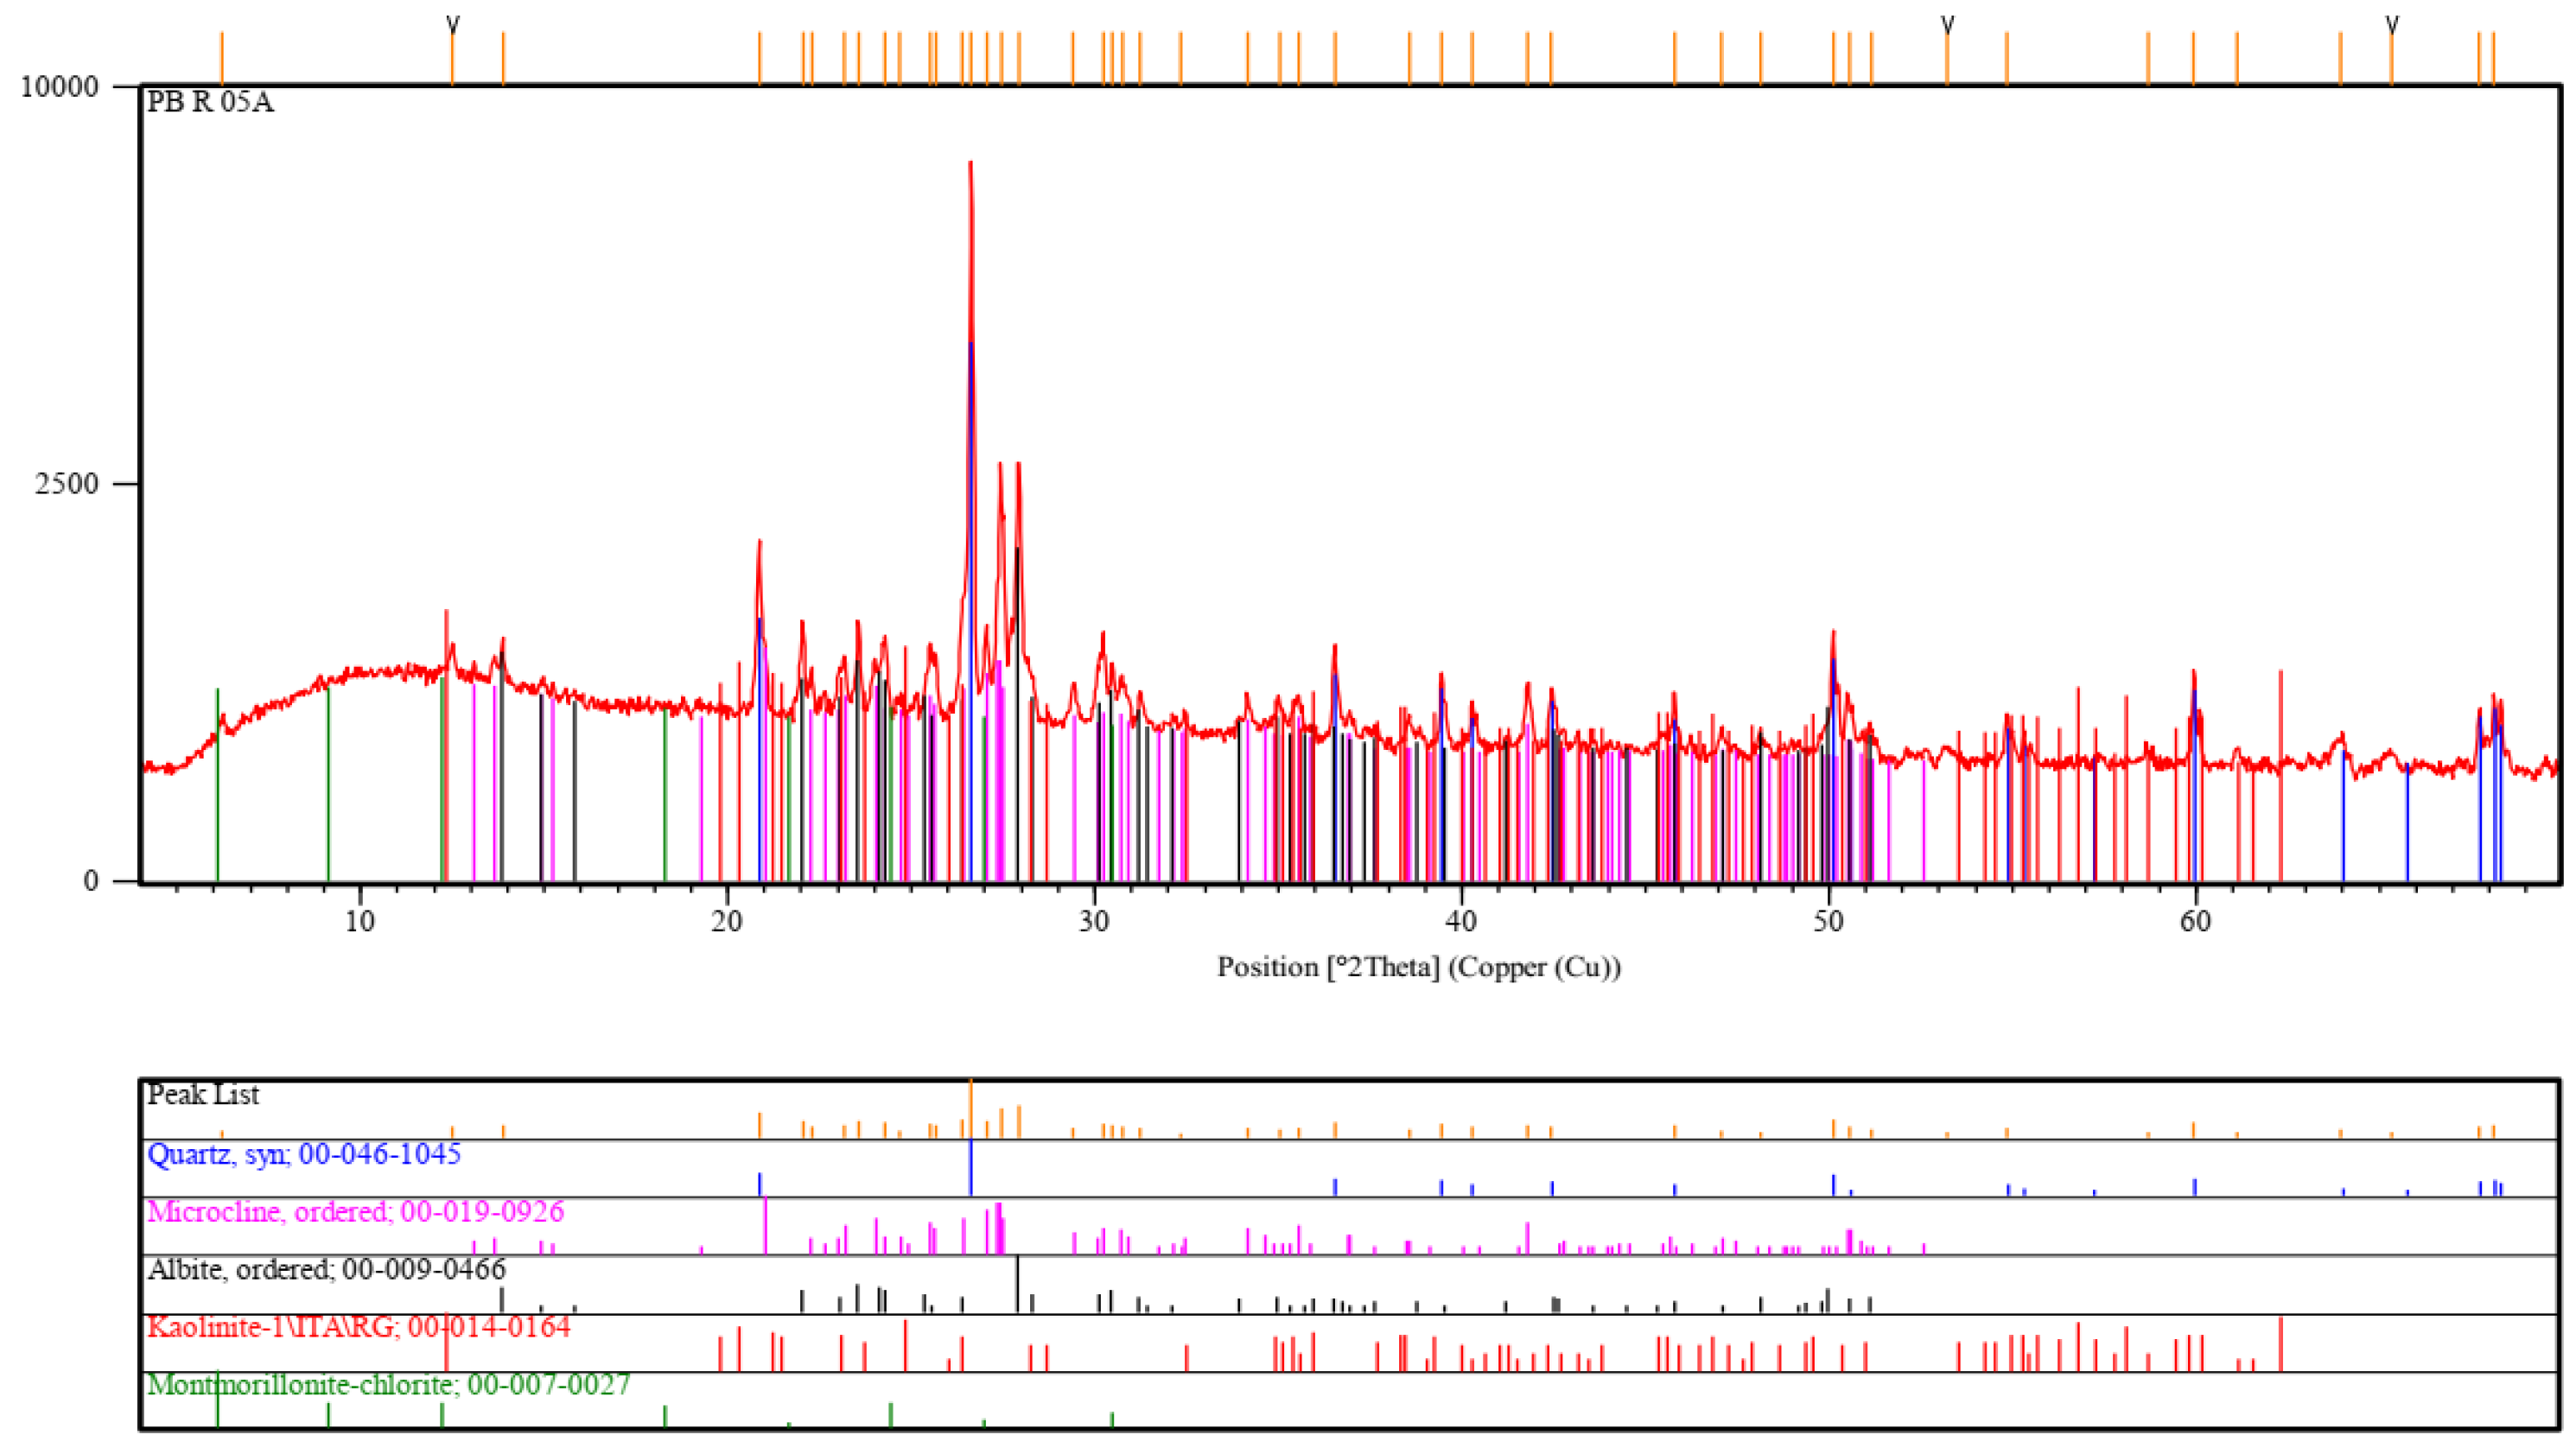Click the v marker near 12° at top
This screenshot has width=2576, height=1454.
453,22
